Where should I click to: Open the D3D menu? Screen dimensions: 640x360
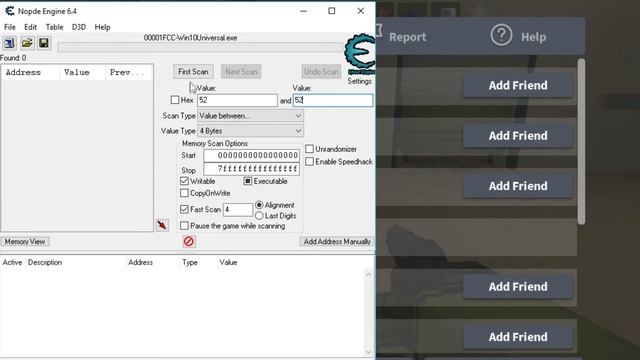click(x=79, y=27)
